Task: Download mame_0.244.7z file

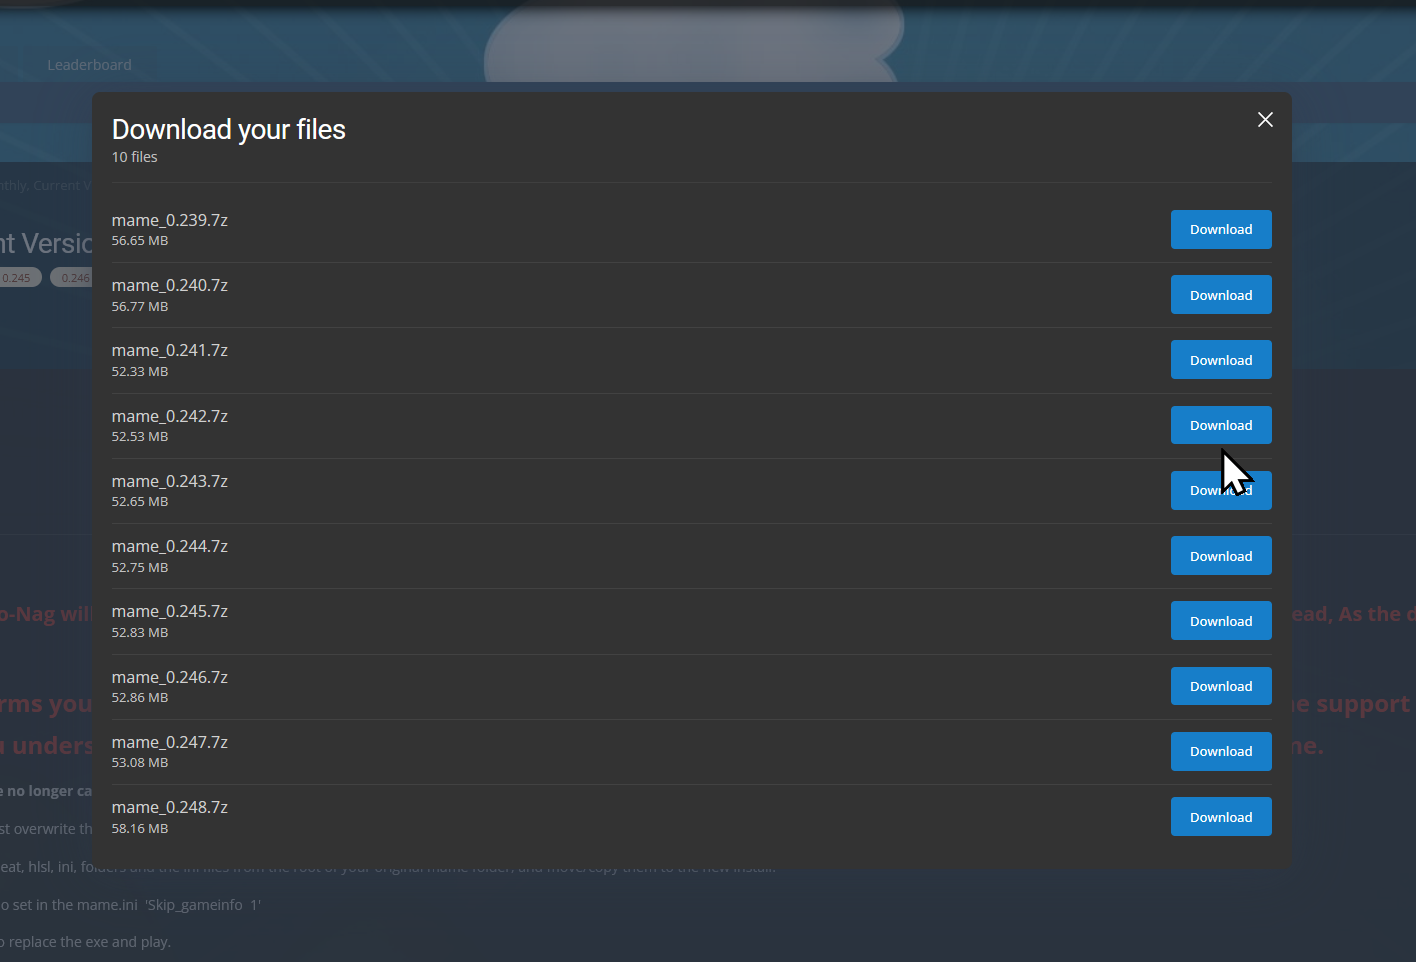Action: tap(1221, 556)
